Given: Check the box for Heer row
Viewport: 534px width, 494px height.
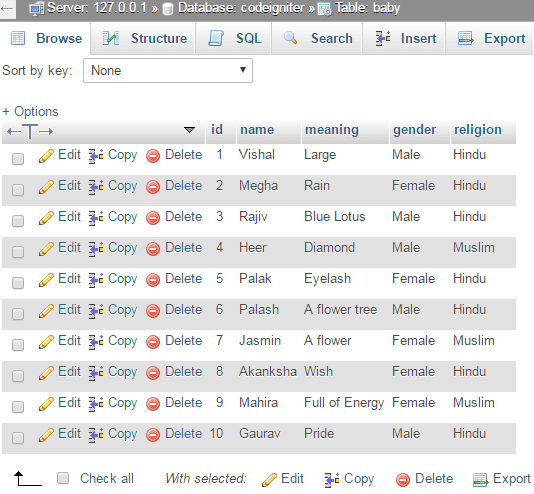Looking at the screenshot, I should 18,252.
